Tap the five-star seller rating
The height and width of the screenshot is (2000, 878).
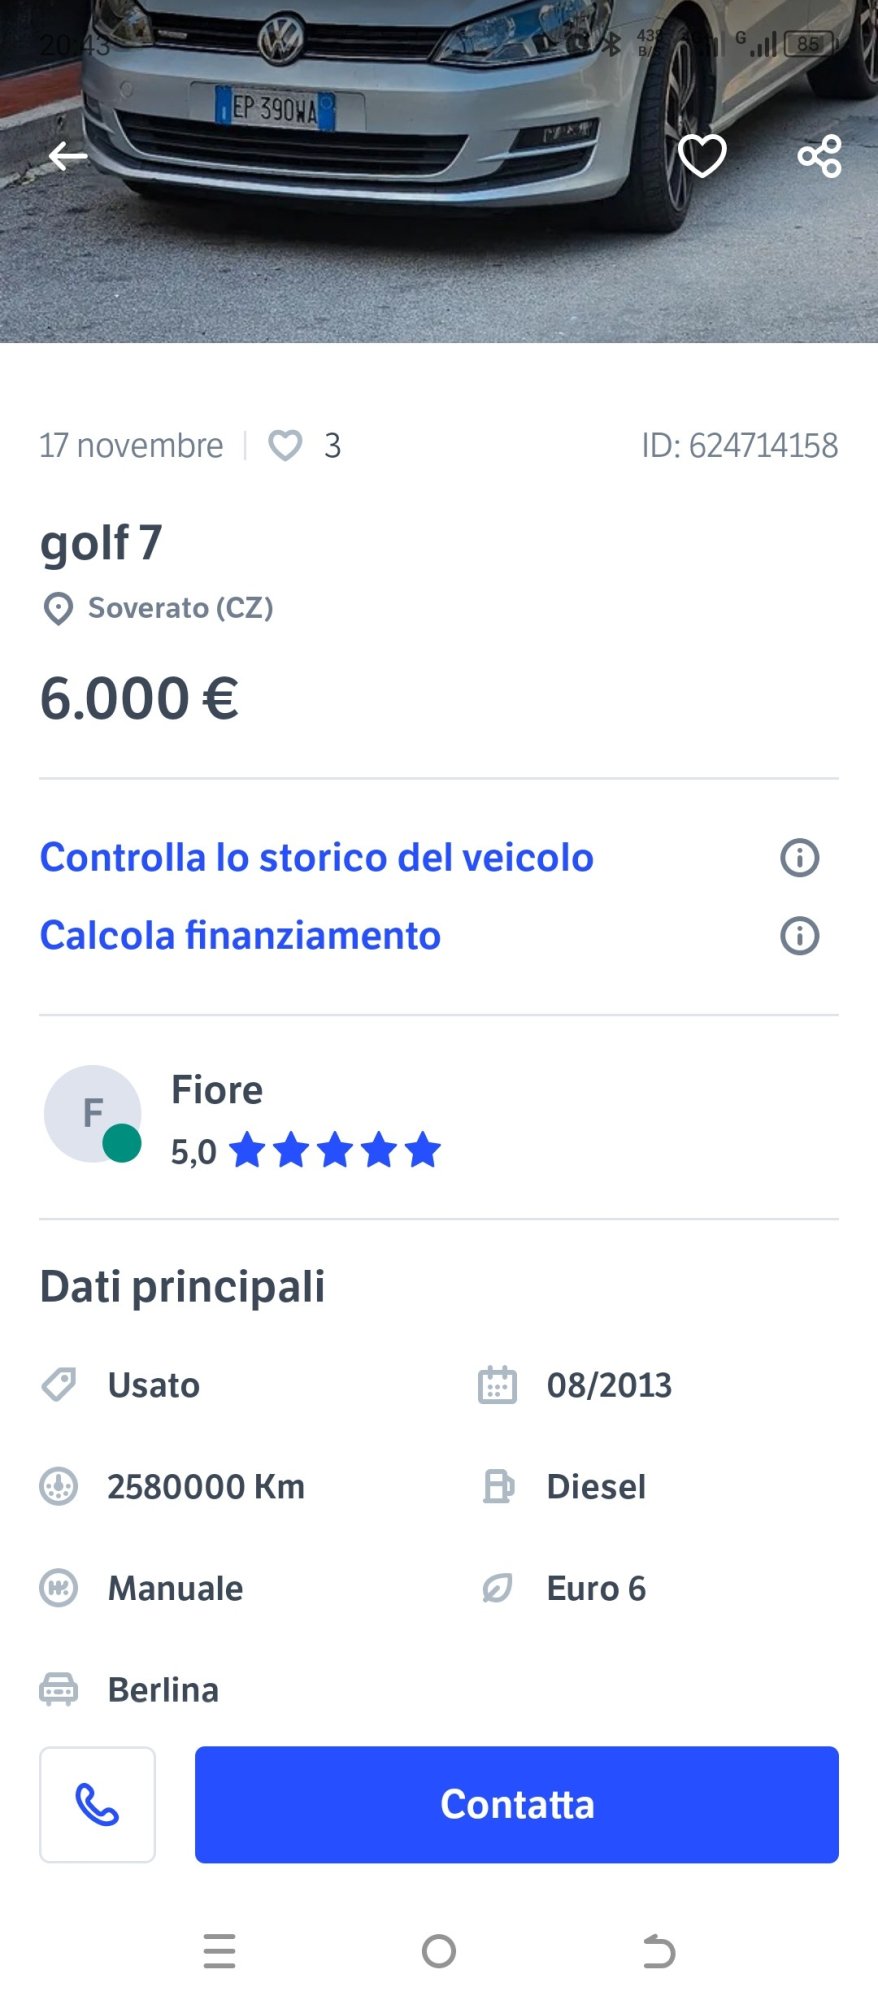click(334, 1150)
